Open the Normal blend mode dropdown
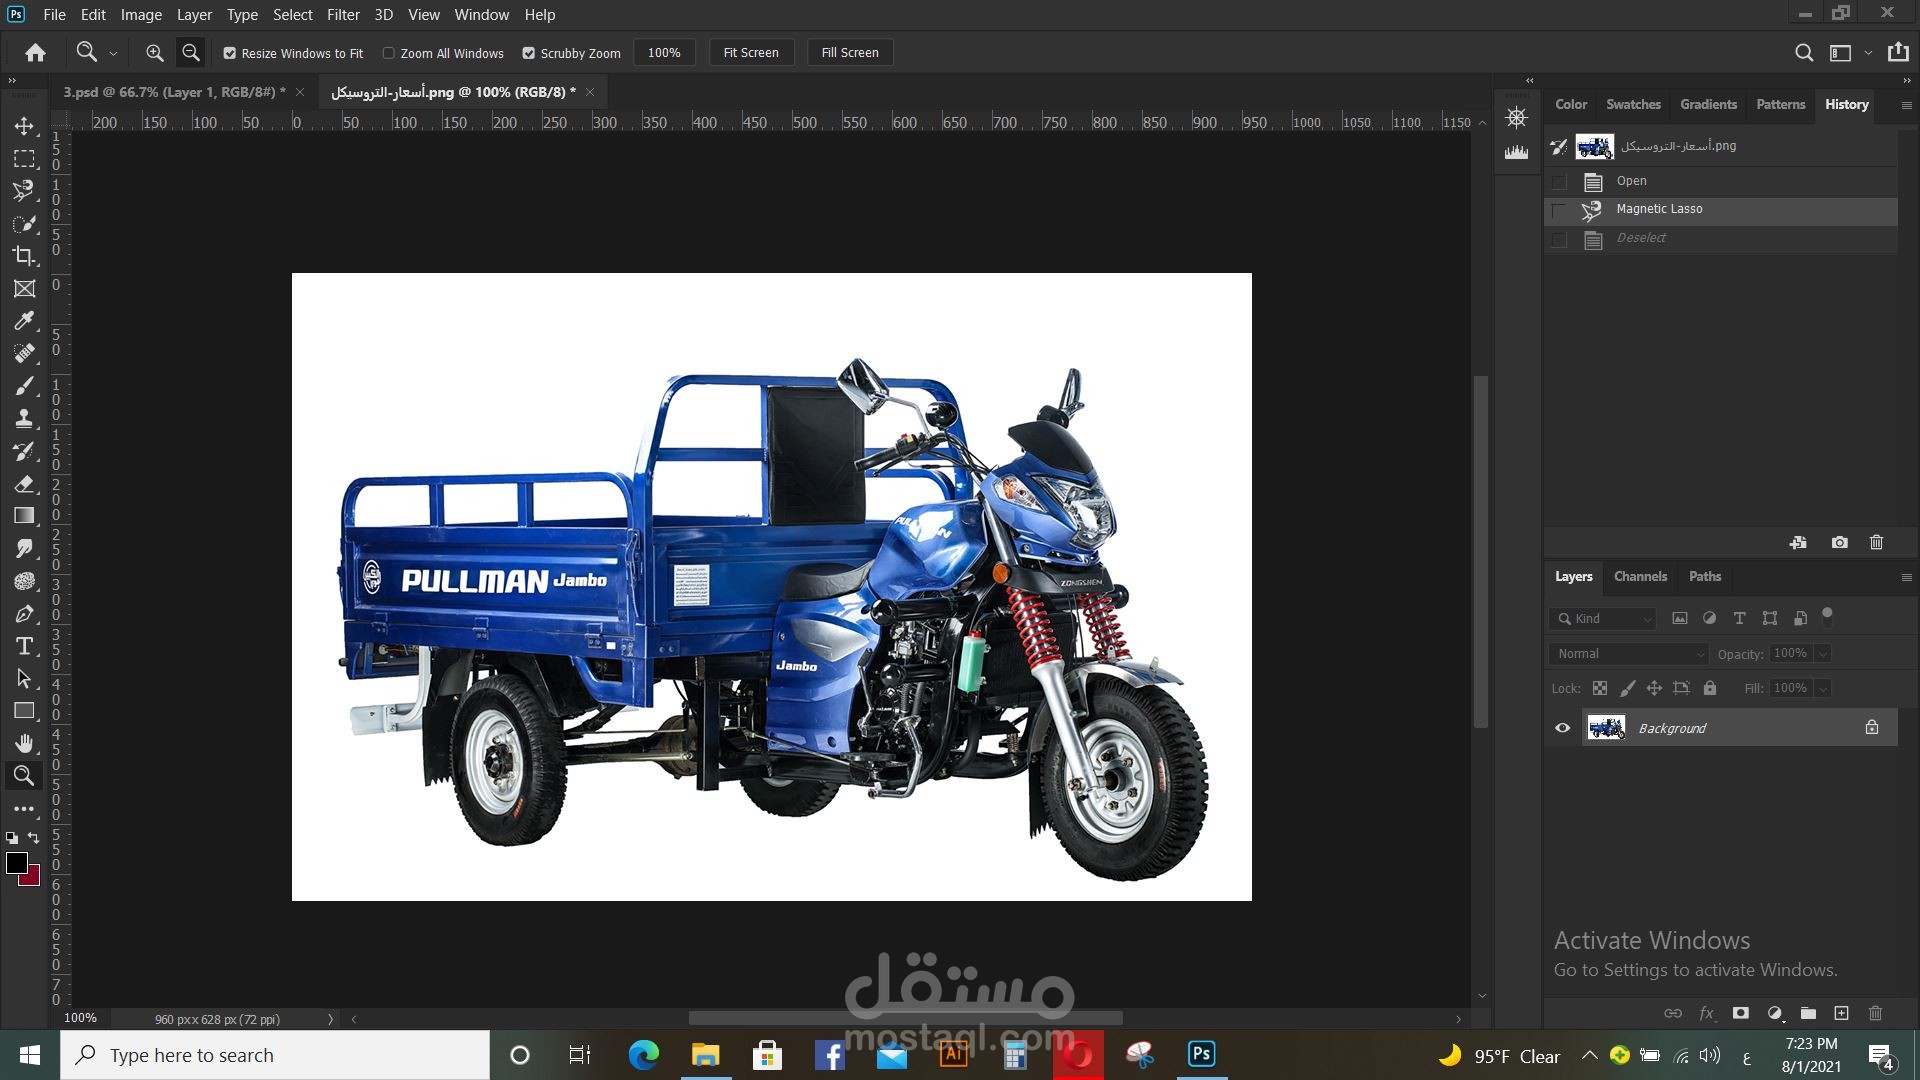 coord(1628,654)
